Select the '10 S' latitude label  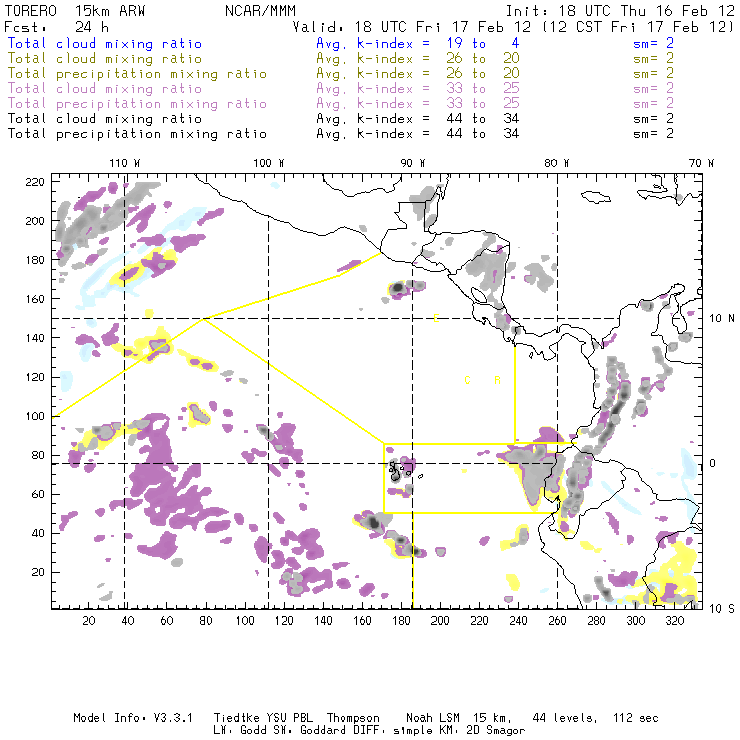(x=722, y=609)
